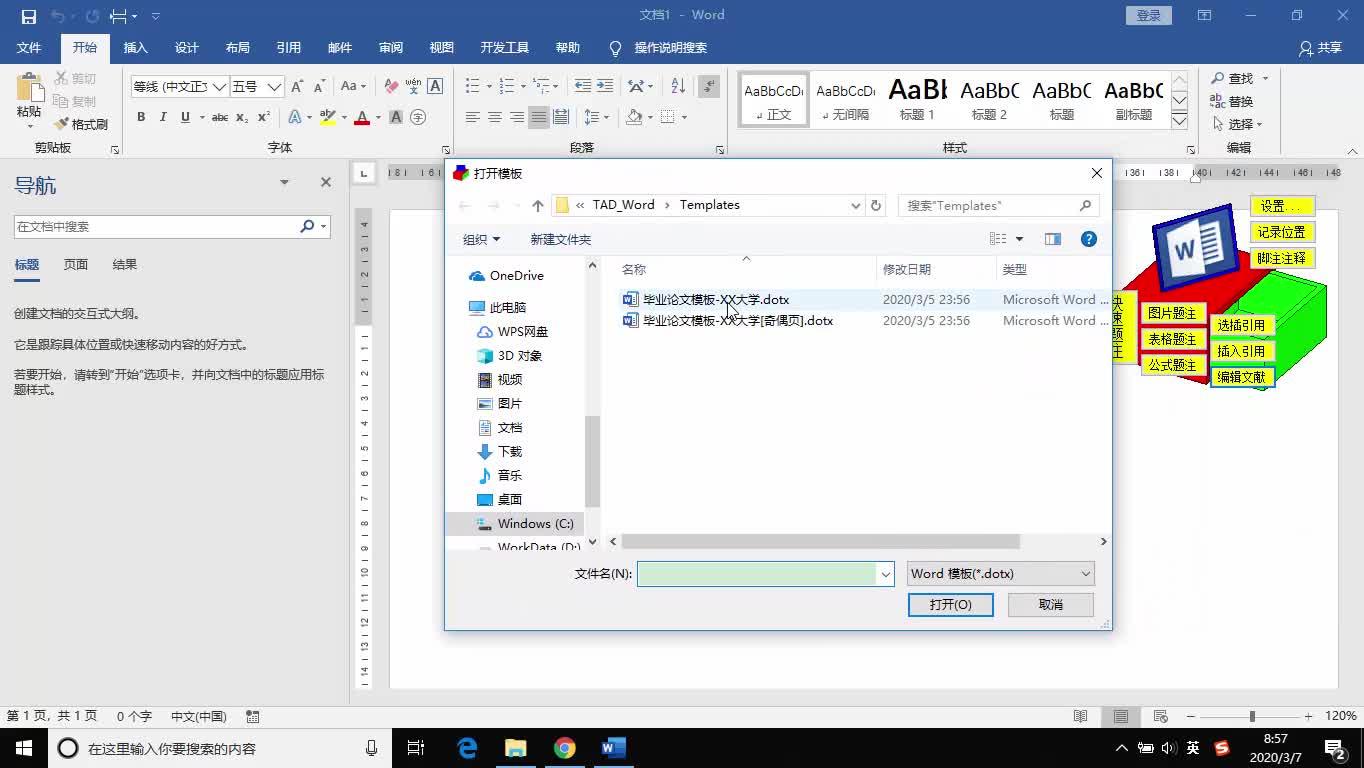Open the 组织 dropdown in dialog
1364x768 pixels.
(x=481, y=239)
